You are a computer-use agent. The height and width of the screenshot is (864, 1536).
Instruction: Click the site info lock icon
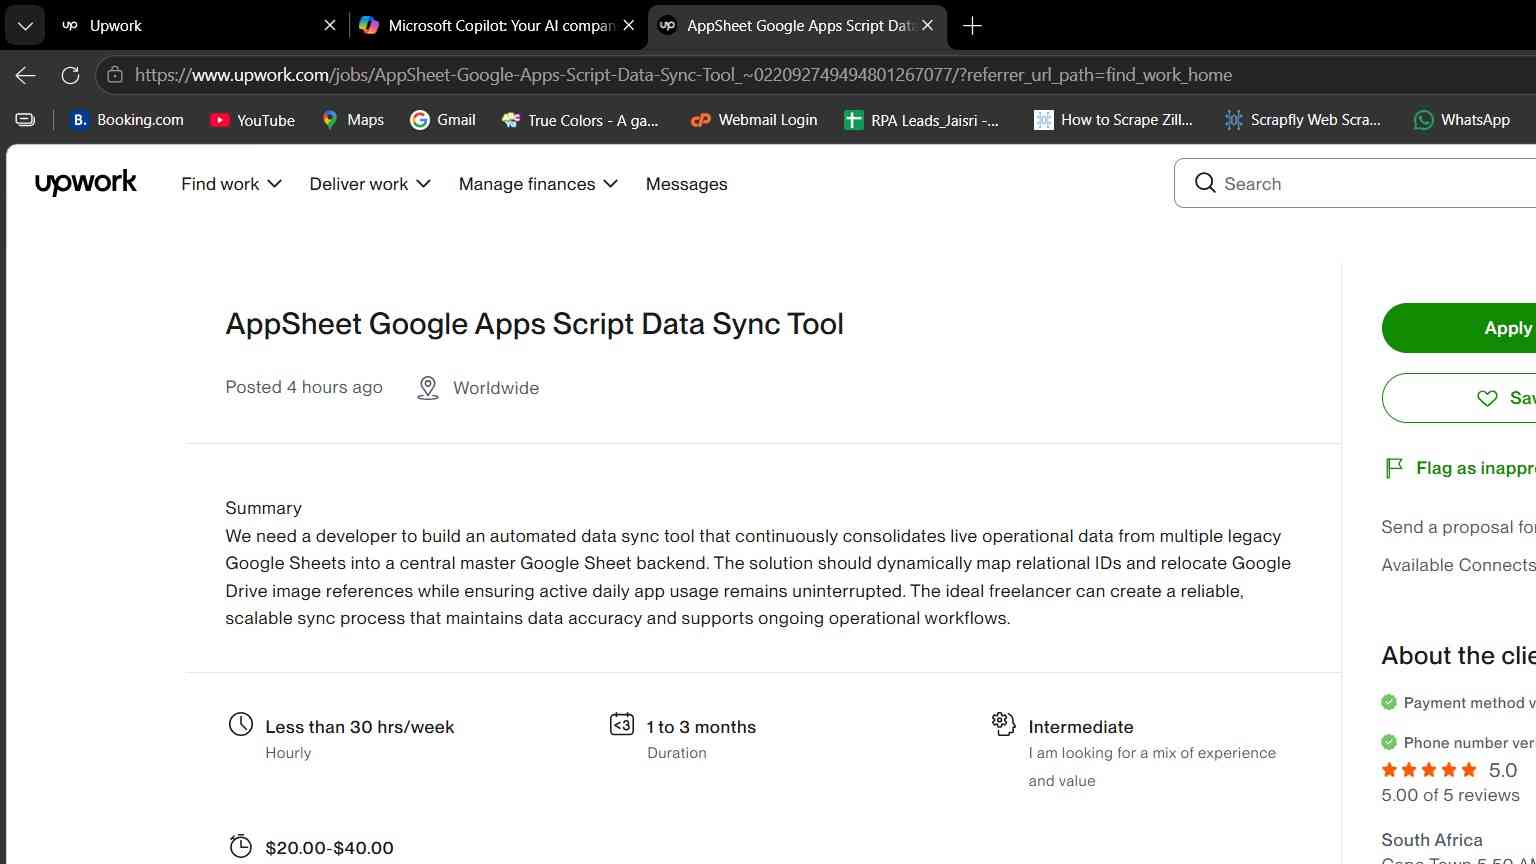point(115,75)
